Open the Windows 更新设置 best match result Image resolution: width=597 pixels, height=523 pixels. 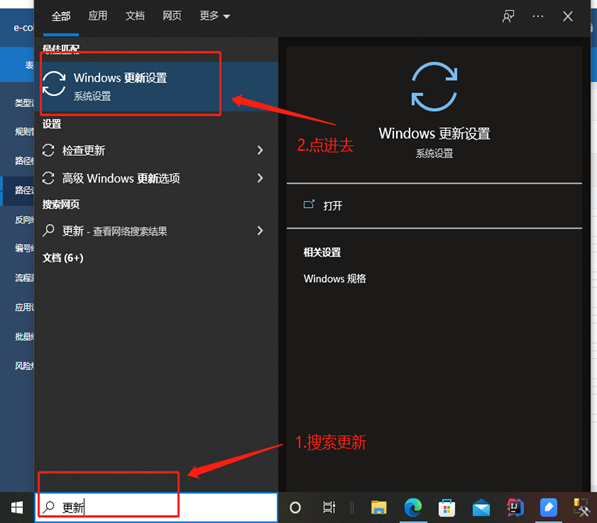[x=156, y=86]
